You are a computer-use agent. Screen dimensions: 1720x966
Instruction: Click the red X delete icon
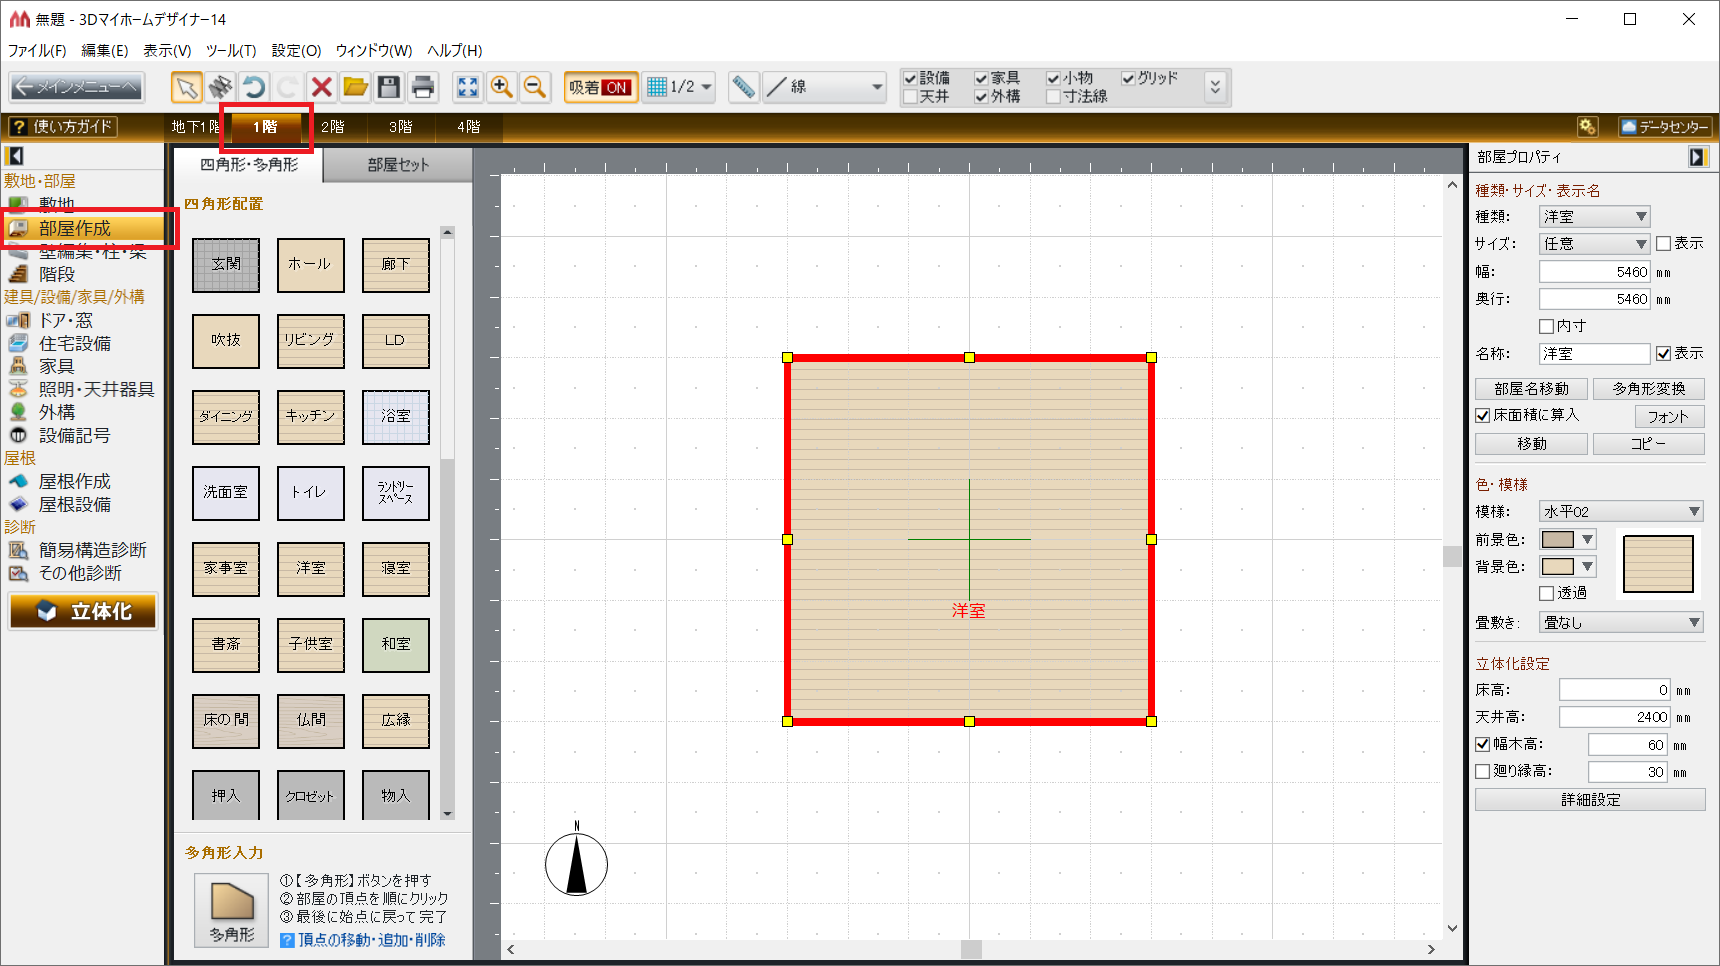coord(321,88)
